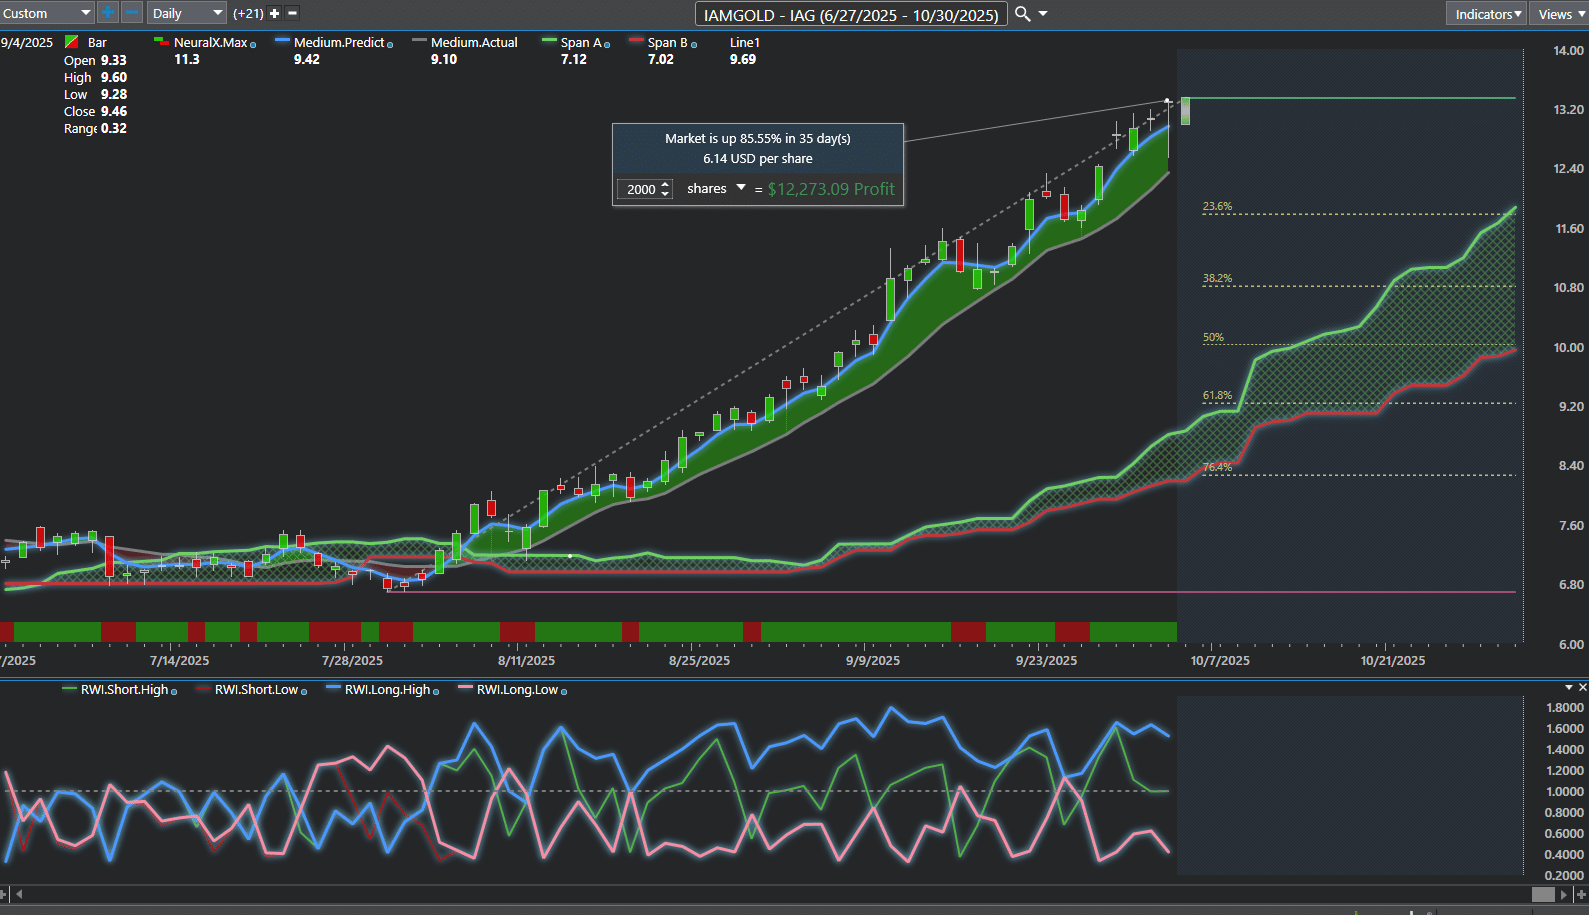This screenshot has width=1589, height=915.
Task: Open the Custom range dropdown
Action: pos(47,13)
